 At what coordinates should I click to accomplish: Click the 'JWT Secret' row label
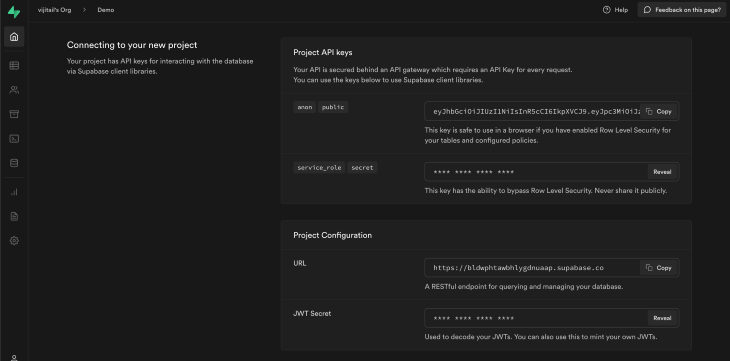coord(312,314)
